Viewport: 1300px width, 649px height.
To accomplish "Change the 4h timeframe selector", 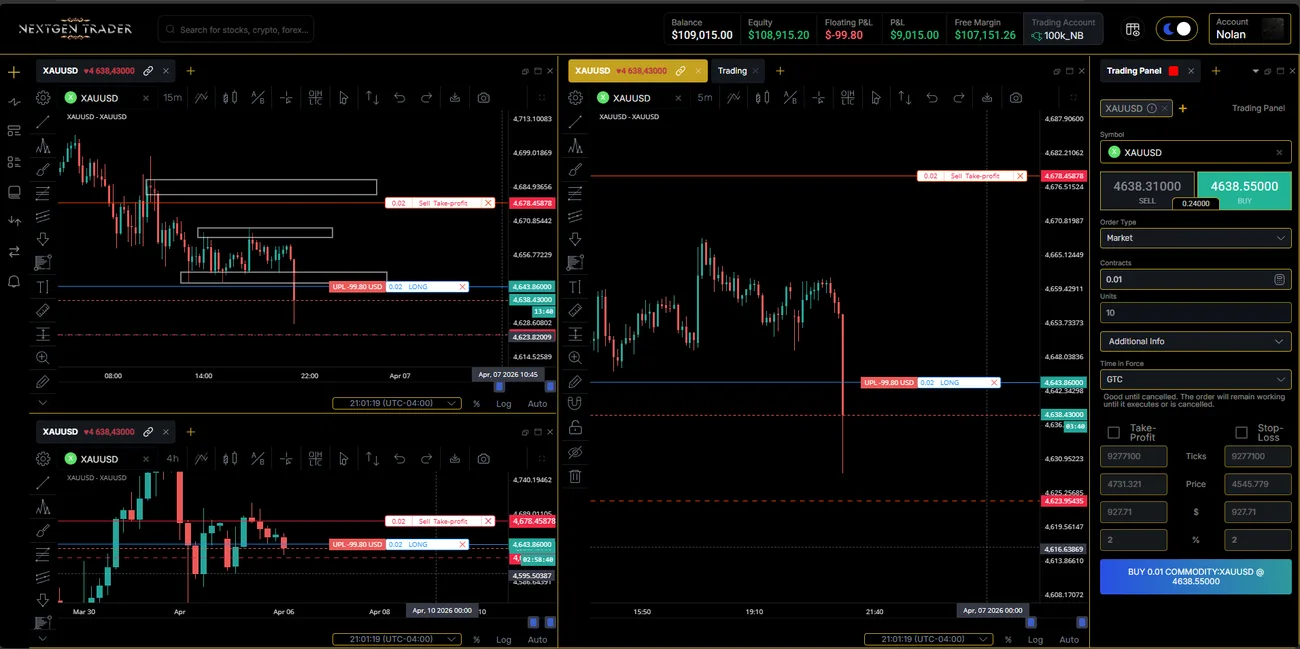I will coord(172,459).
